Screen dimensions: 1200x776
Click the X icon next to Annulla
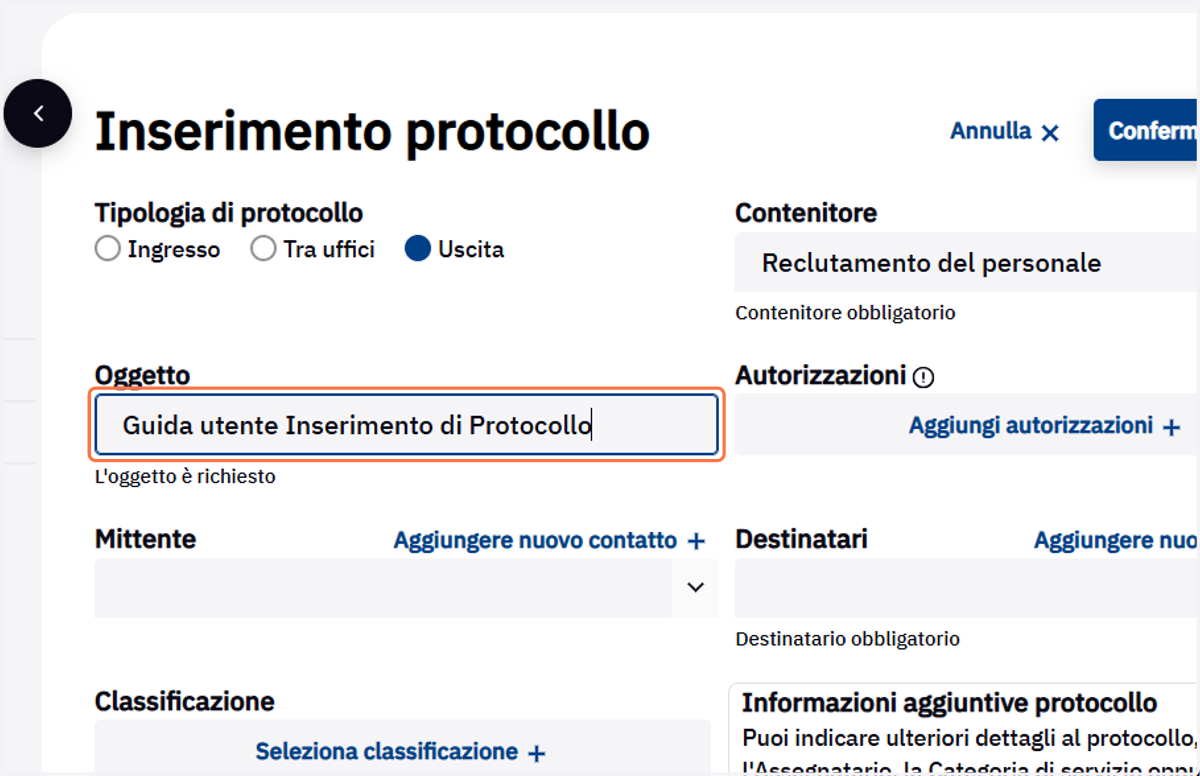(x=1050, y=132)
